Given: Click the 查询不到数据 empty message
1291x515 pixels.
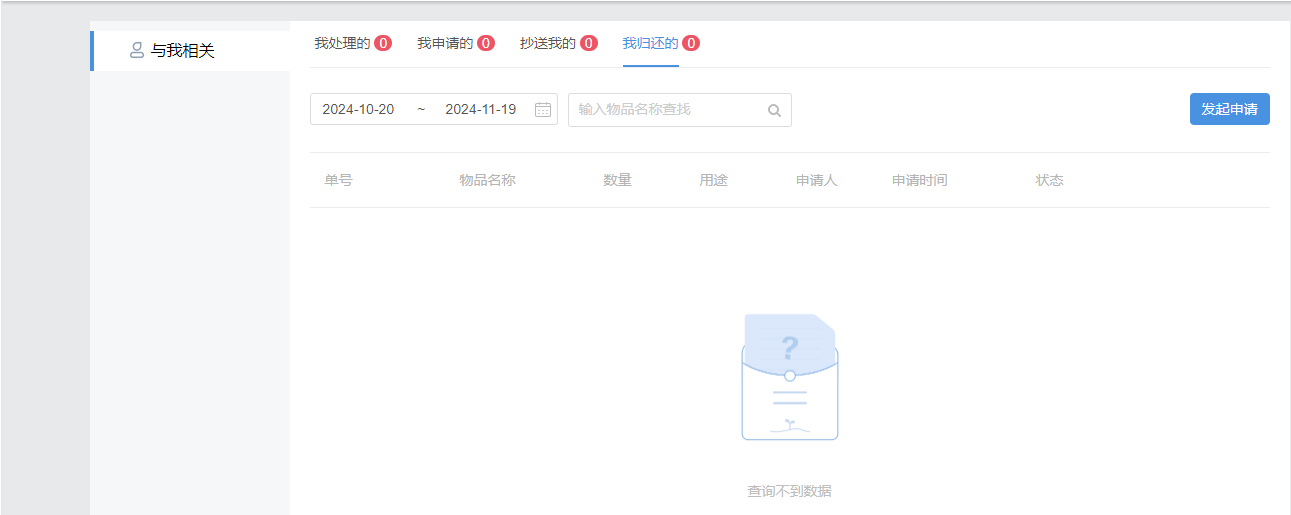Looking at the screenshot, I should (789, 491).
